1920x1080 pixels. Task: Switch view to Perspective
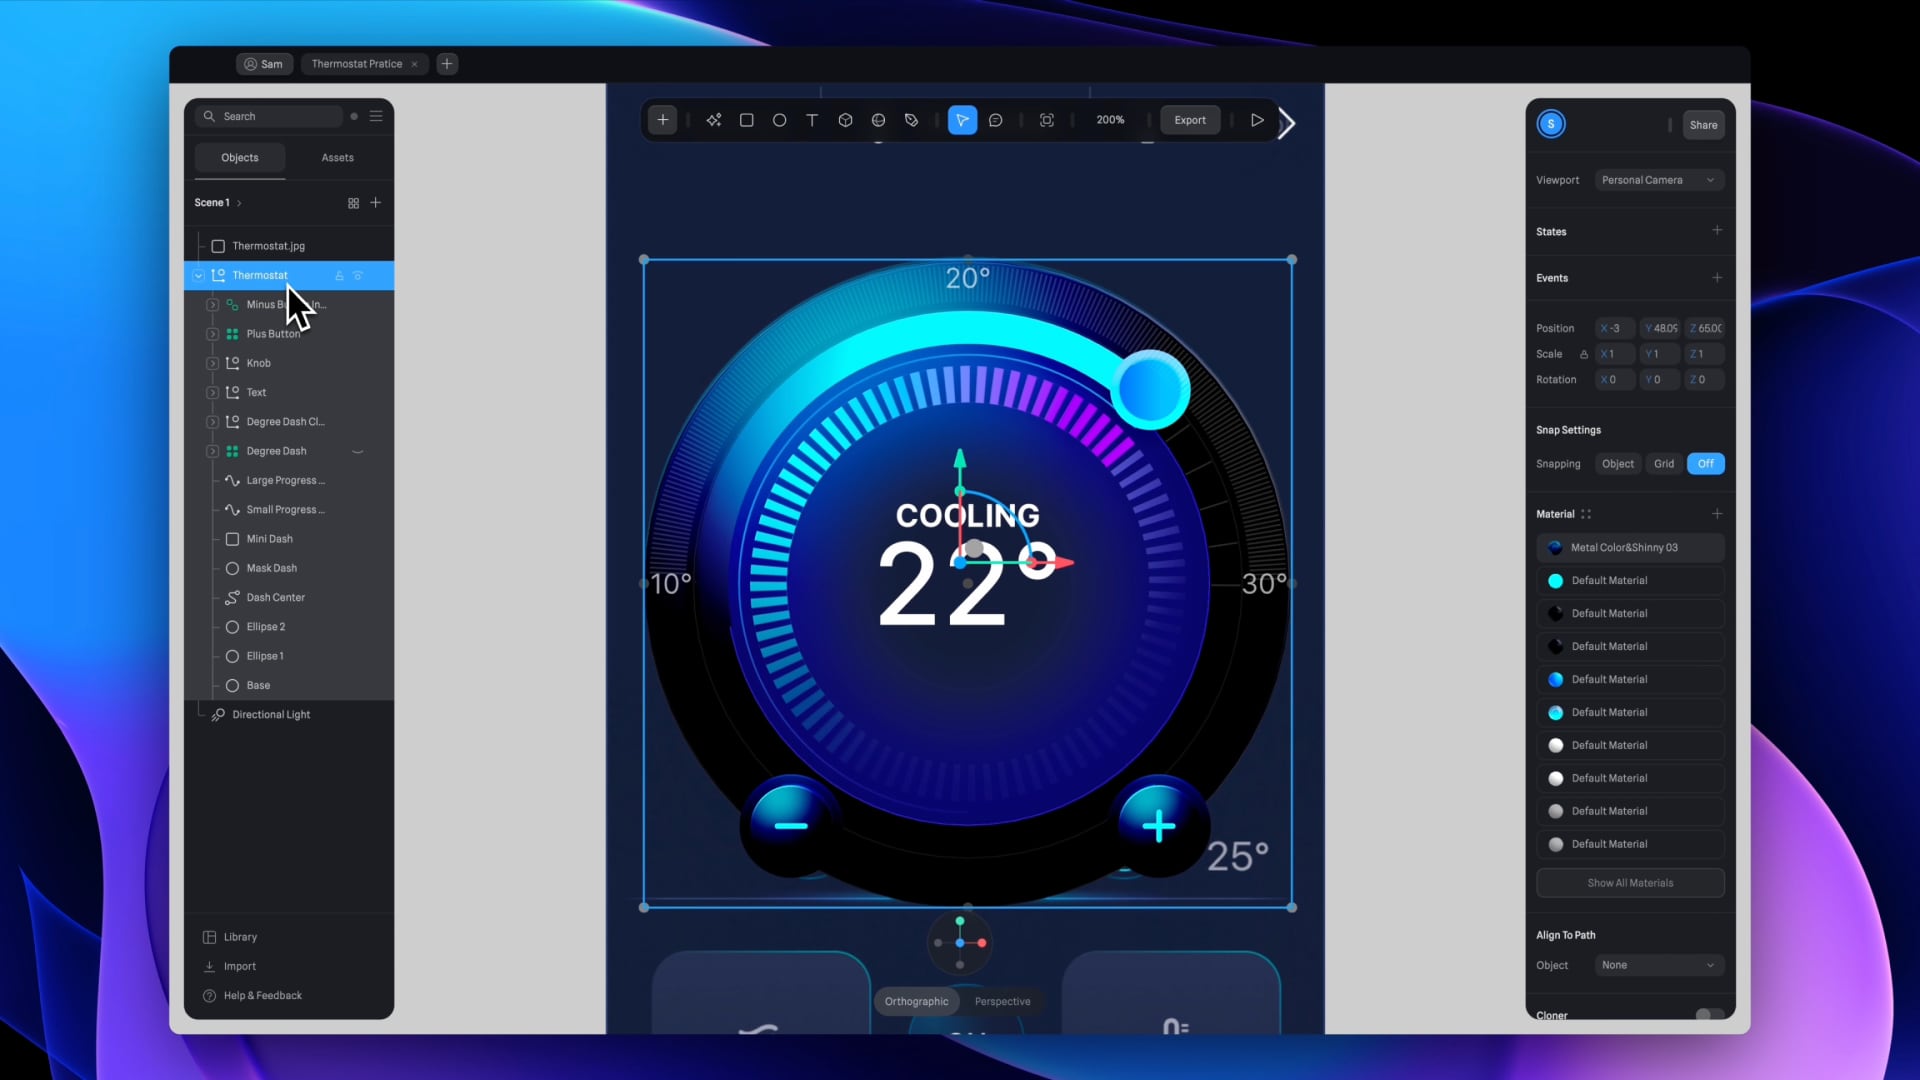(x=1002, y=1001)
